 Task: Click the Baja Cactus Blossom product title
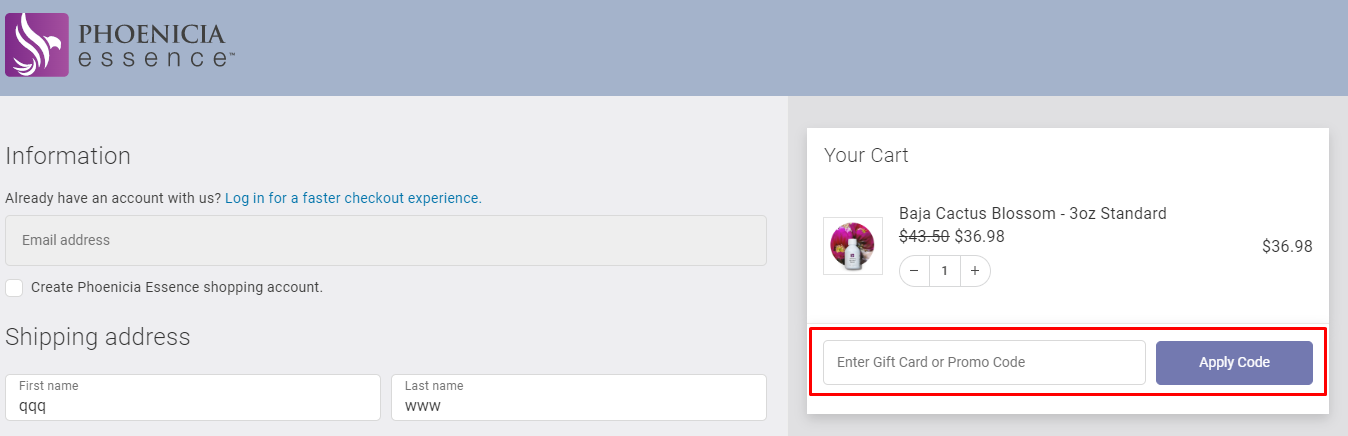(1033, 214)
